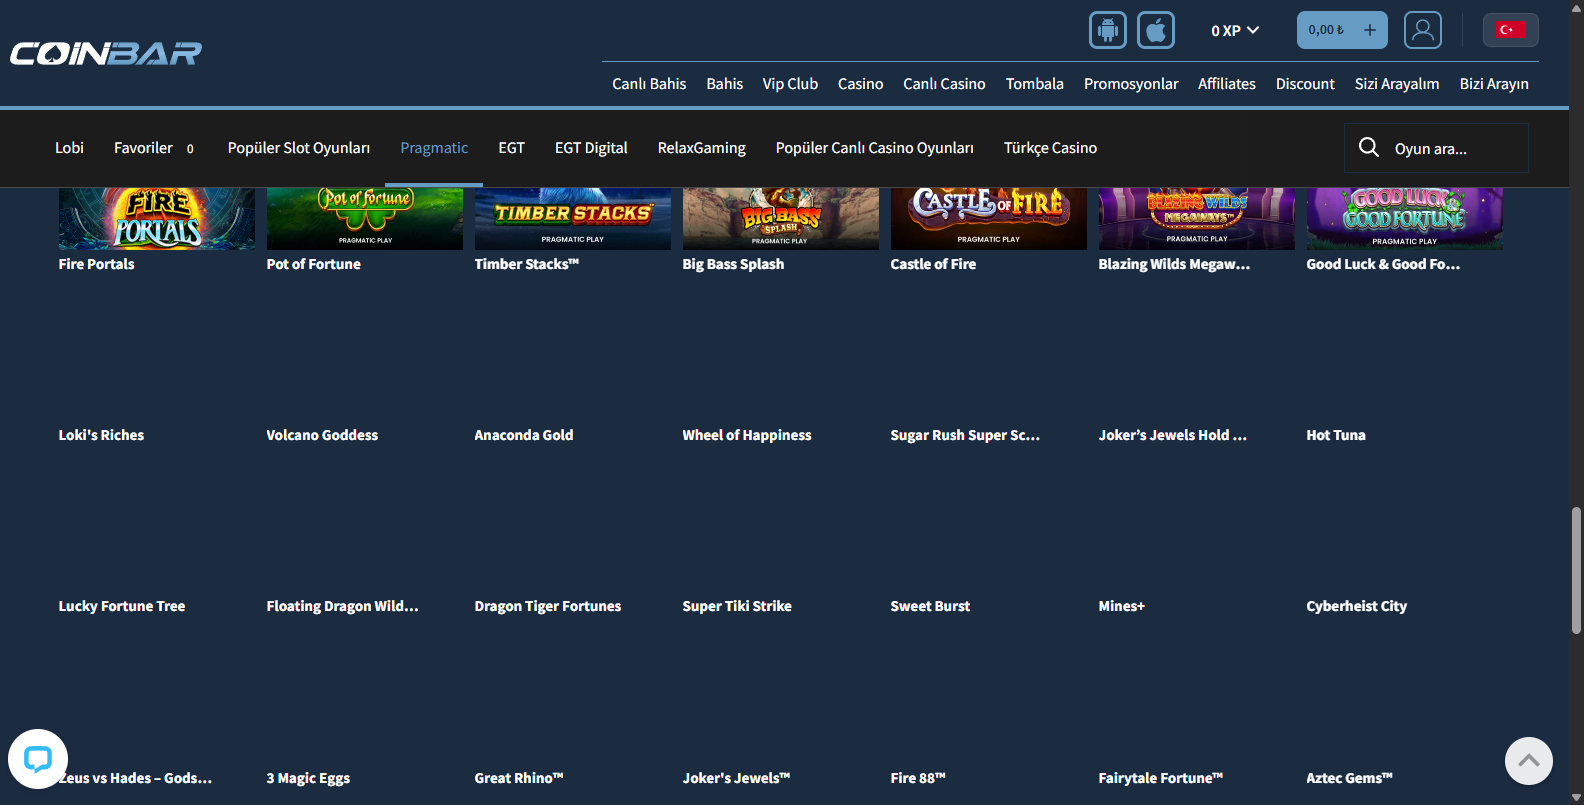Open Popüler Canlı Casino Oyunları tab
The width and height of the screenshot is (1584, 805).
pos(875,148)
